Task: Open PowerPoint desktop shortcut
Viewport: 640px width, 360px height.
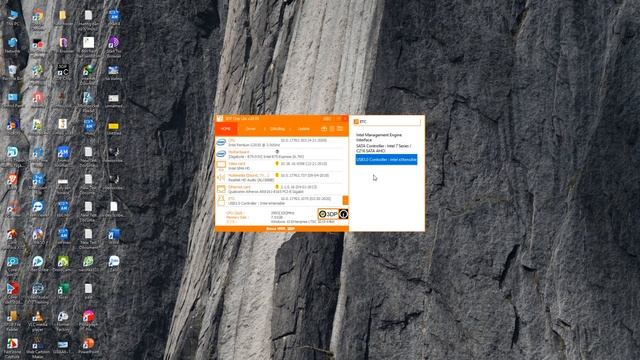Action: 88,346
